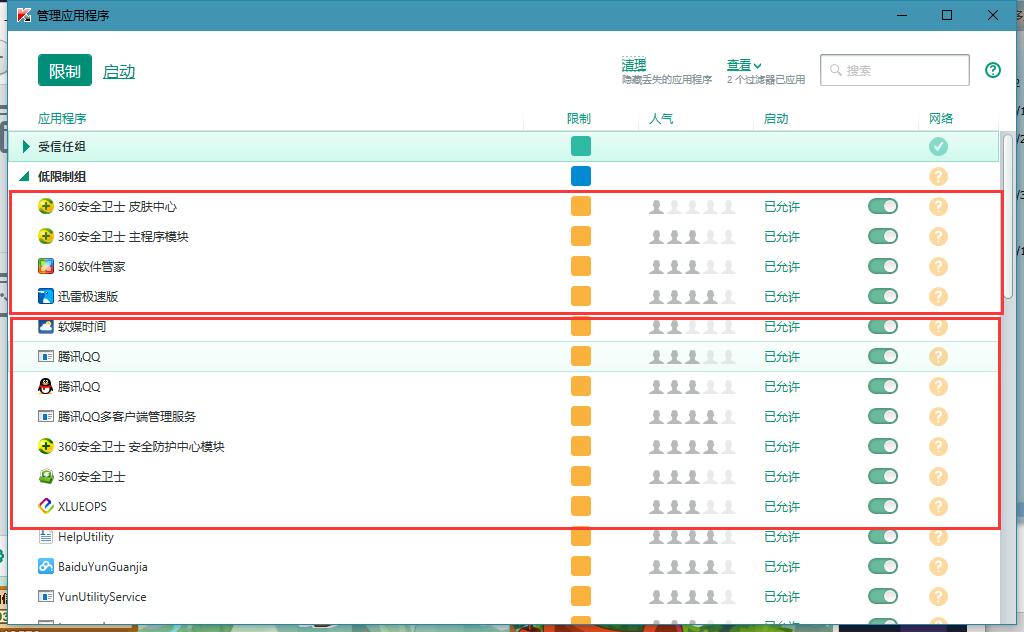This screenshot has width=1024, height=632.
Task: Open restriction level menu for 360软件管家
Action: click(581, 266)
